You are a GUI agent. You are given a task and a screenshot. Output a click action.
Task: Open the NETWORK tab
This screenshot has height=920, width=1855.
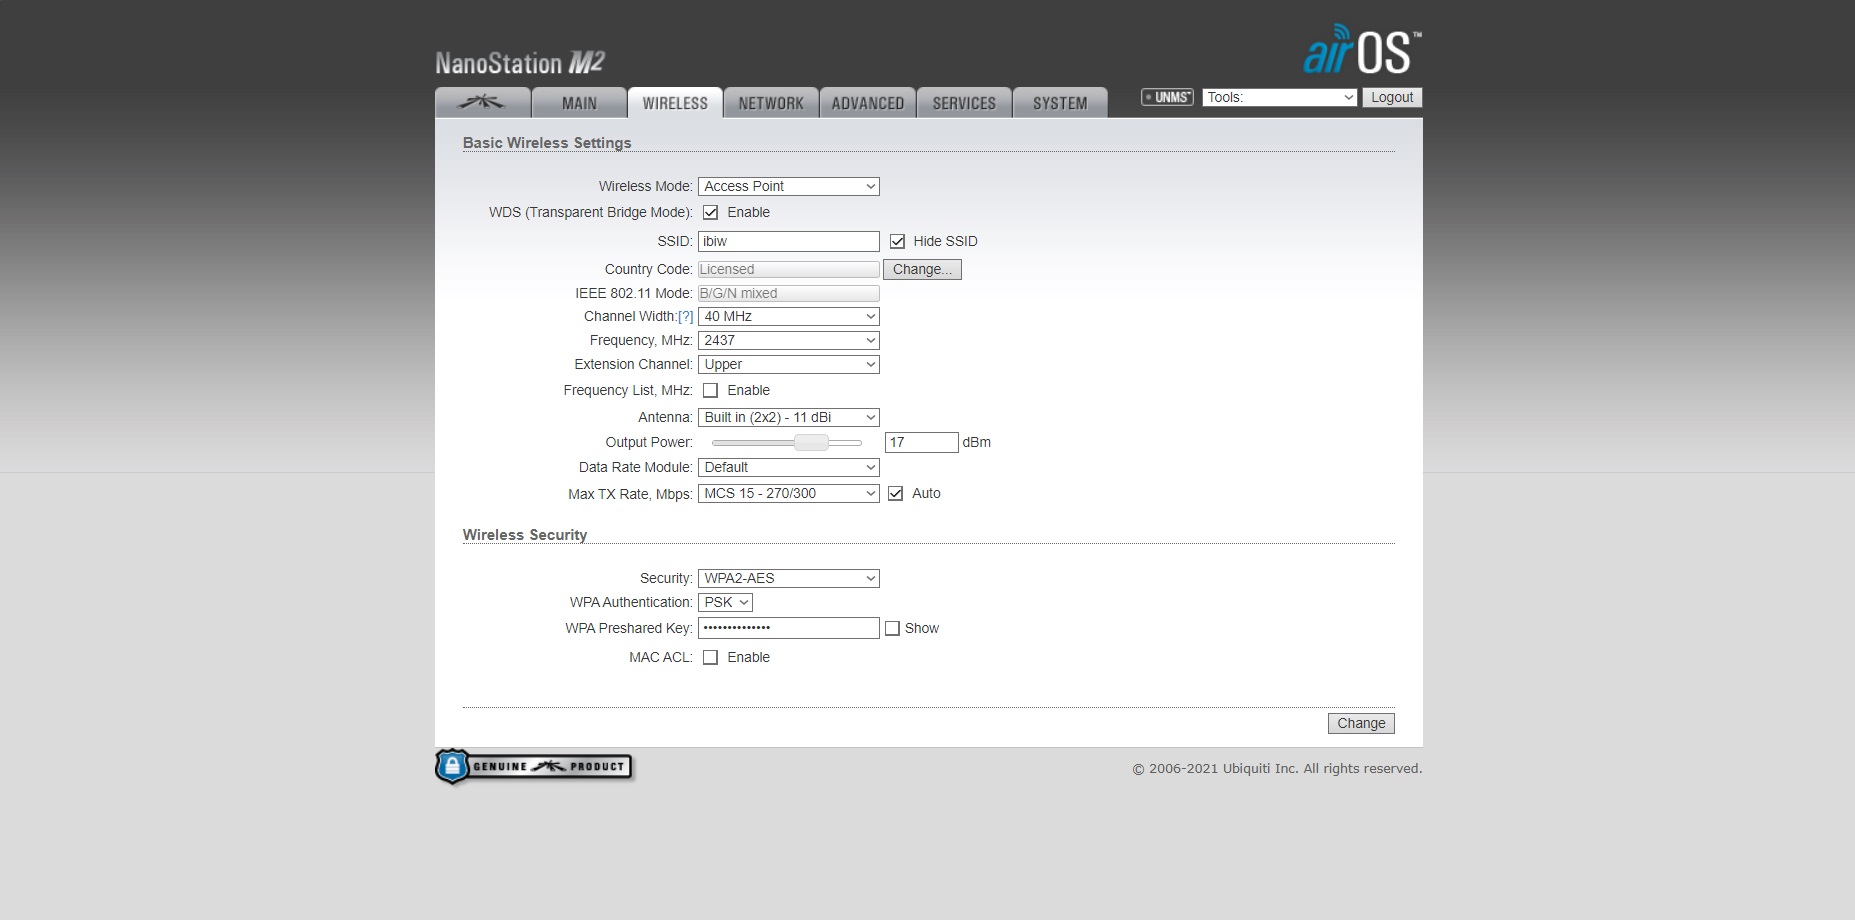tap(771, 103)
